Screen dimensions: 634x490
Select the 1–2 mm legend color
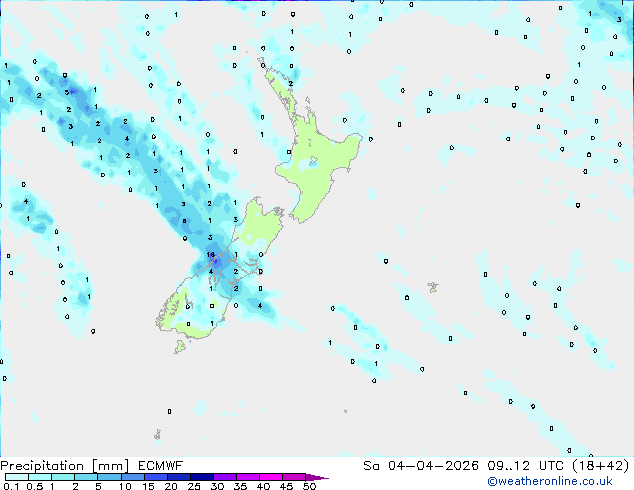point(63,477)
